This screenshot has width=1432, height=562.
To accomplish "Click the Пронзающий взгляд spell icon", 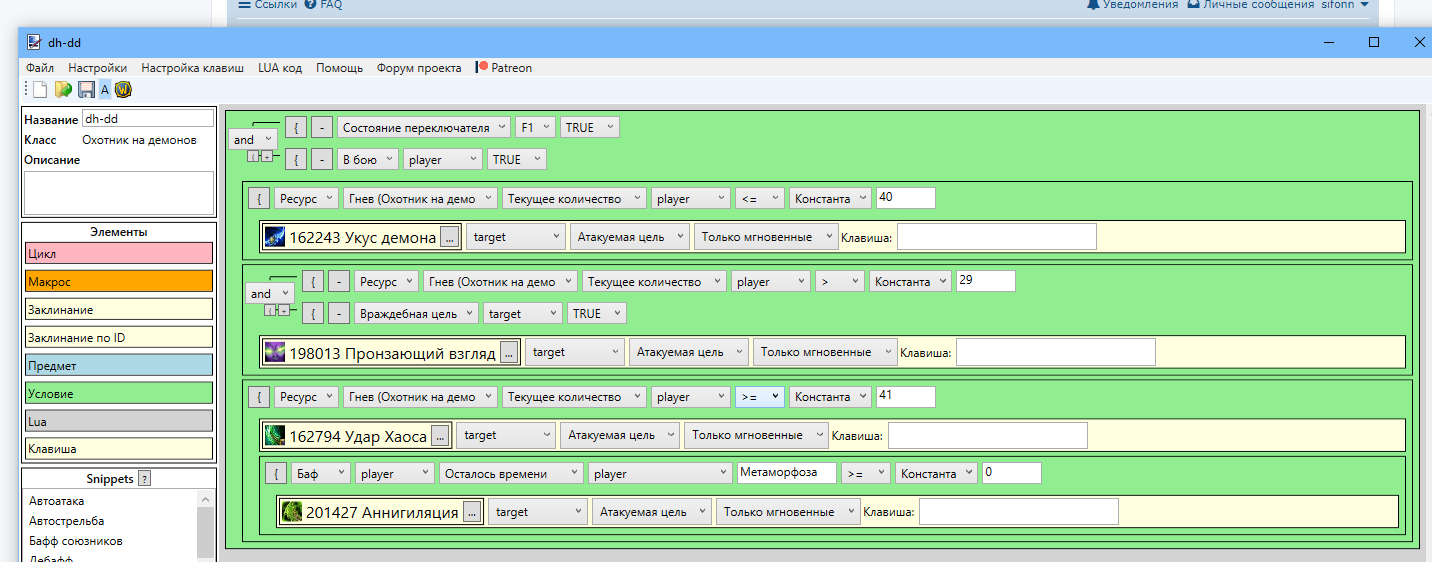I will pos(275,352).
